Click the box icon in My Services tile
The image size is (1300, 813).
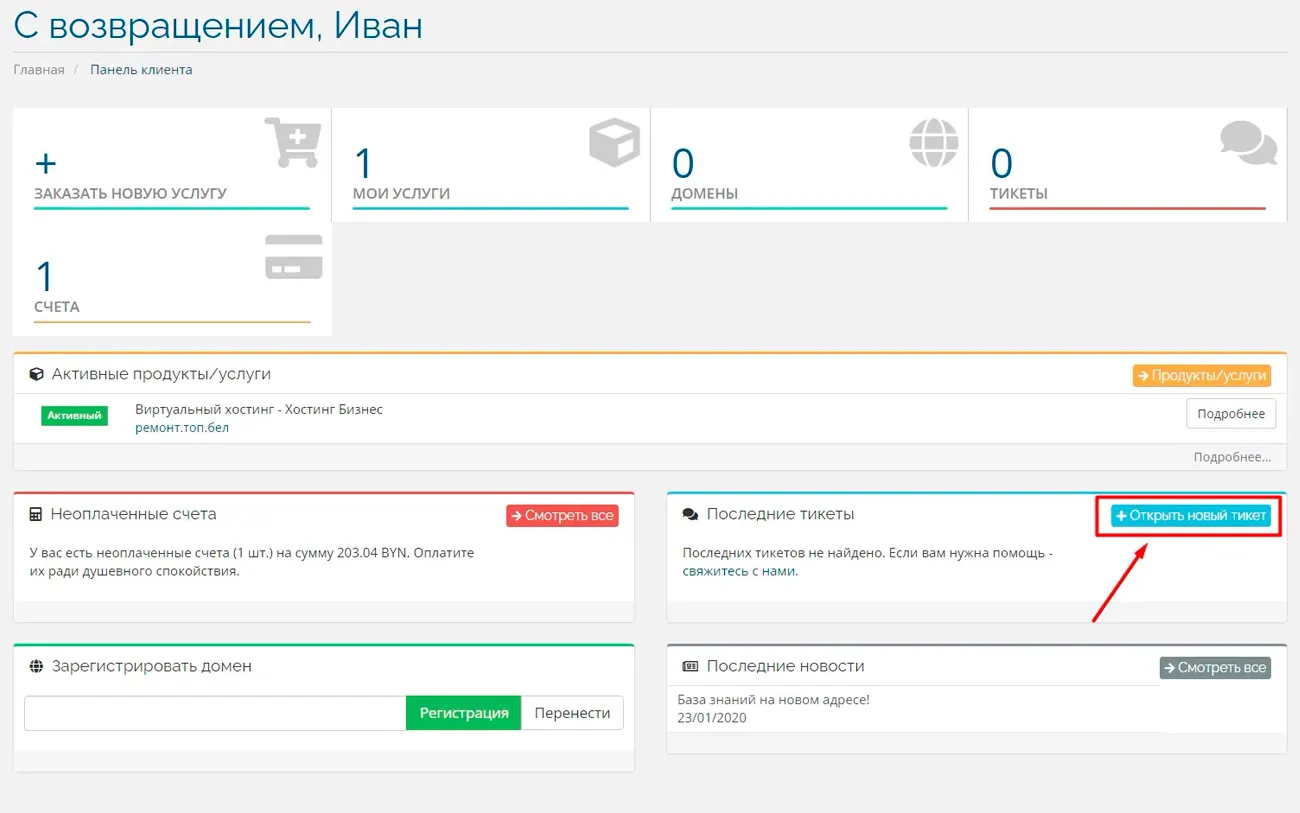[x=614, y=142]
